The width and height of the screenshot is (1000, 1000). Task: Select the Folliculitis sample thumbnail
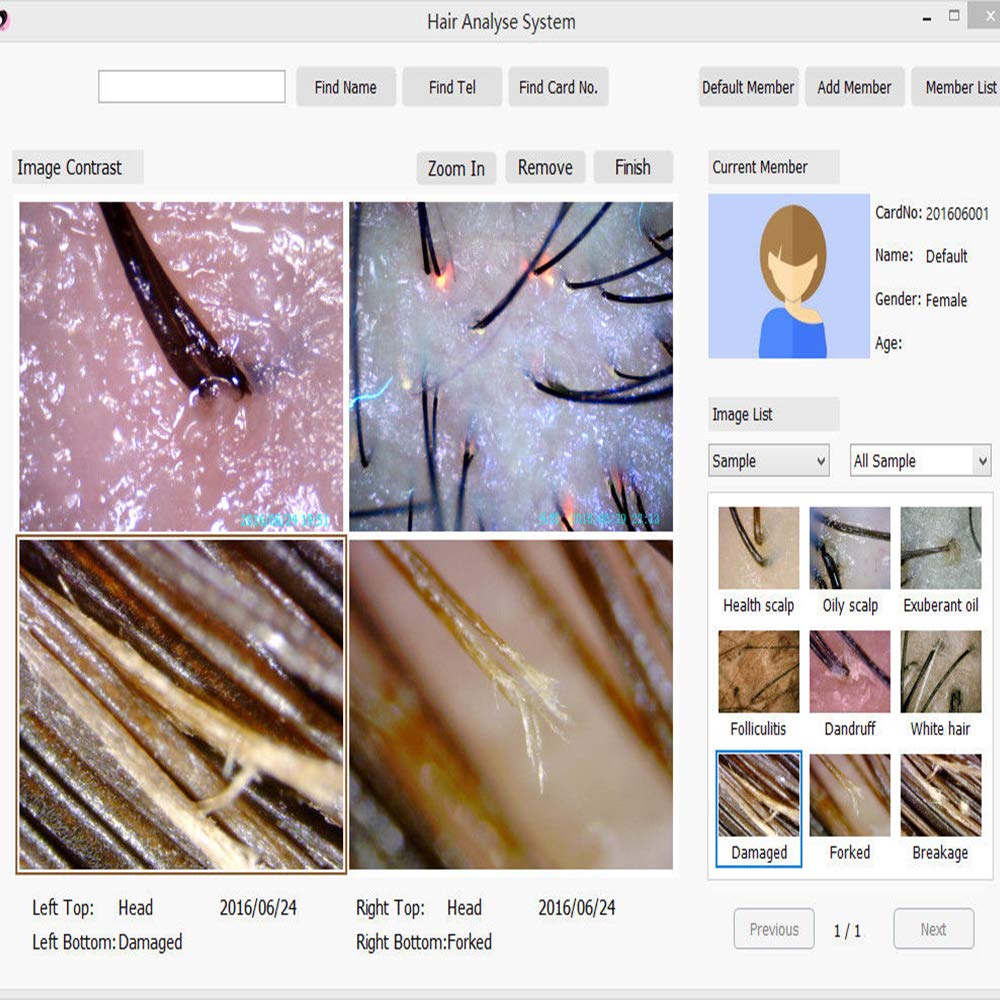[x=757, y=672]
